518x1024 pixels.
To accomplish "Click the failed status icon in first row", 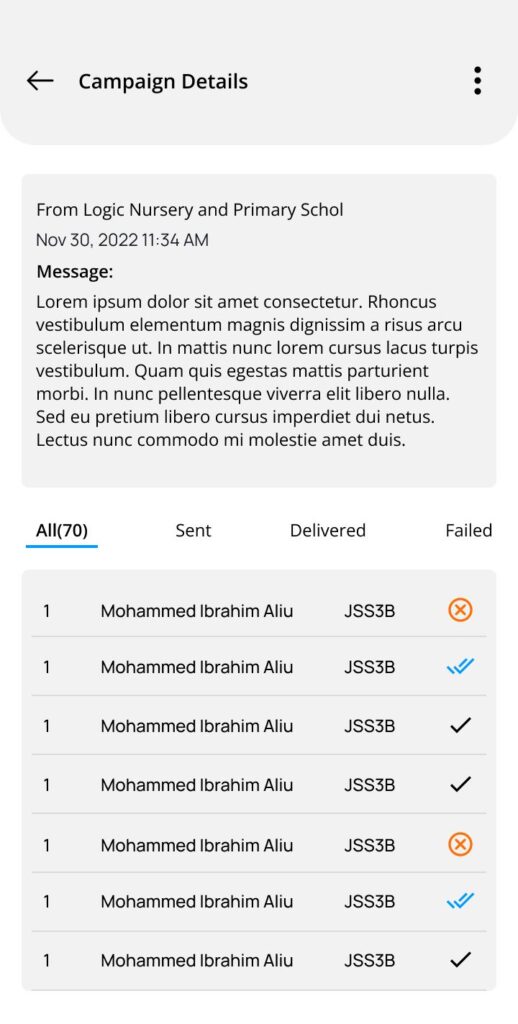I will [x=461, y=610].
